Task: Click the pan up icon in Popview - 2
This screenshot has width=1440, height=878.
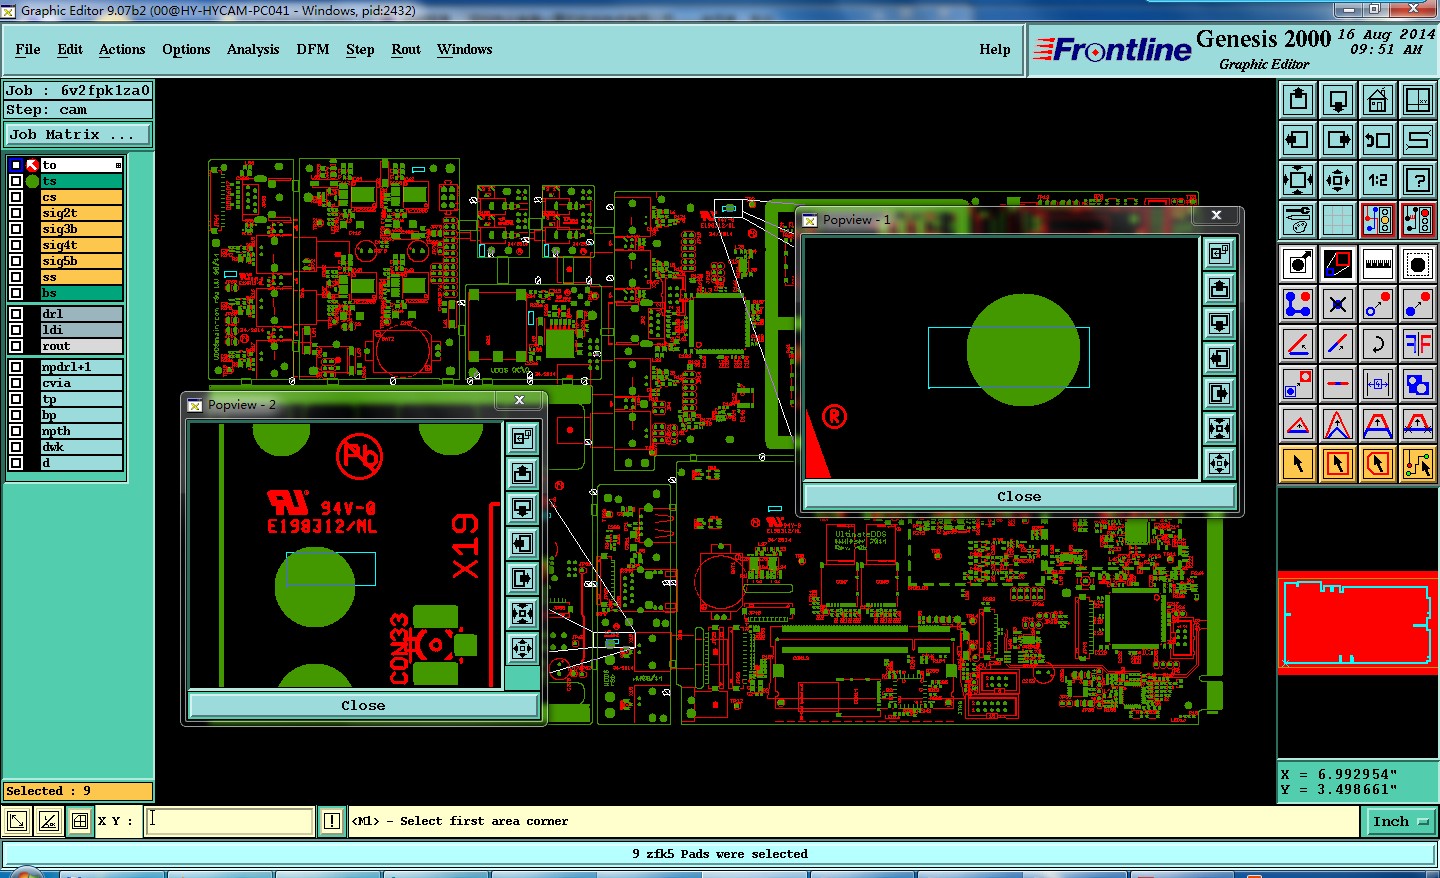Action: pos(522,474)
